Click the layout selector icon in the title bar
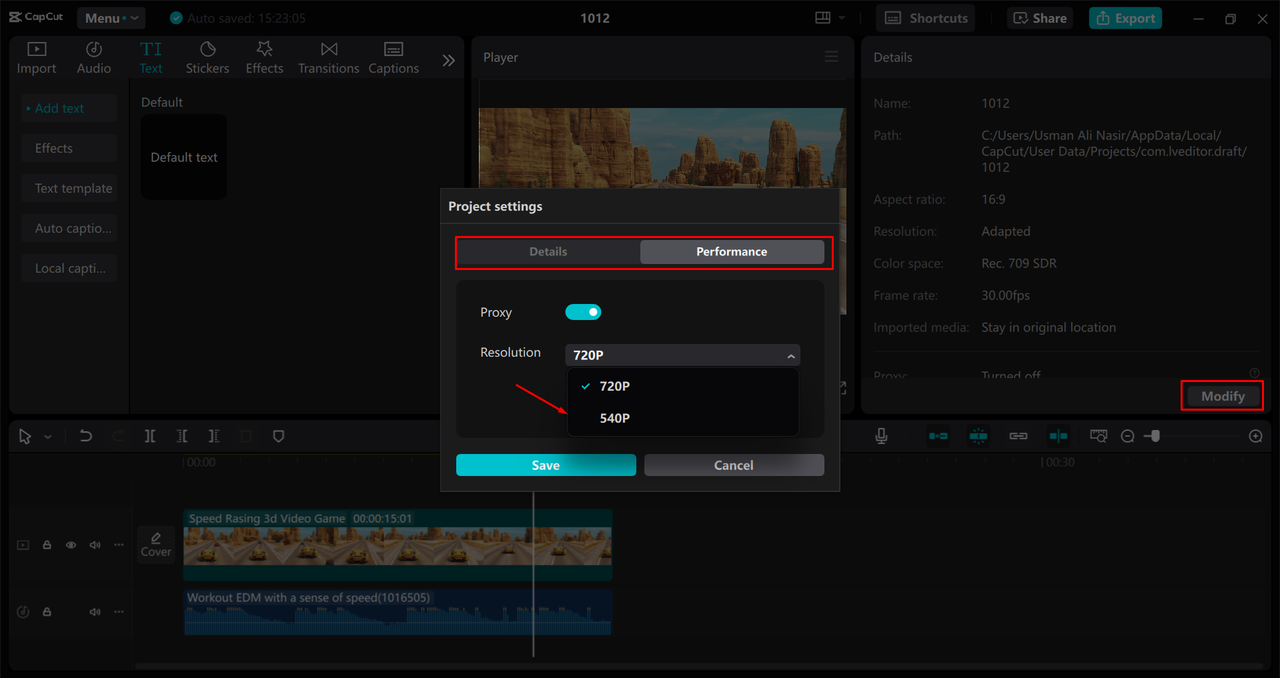This screenshot has height=678, width=1280. 824,18
